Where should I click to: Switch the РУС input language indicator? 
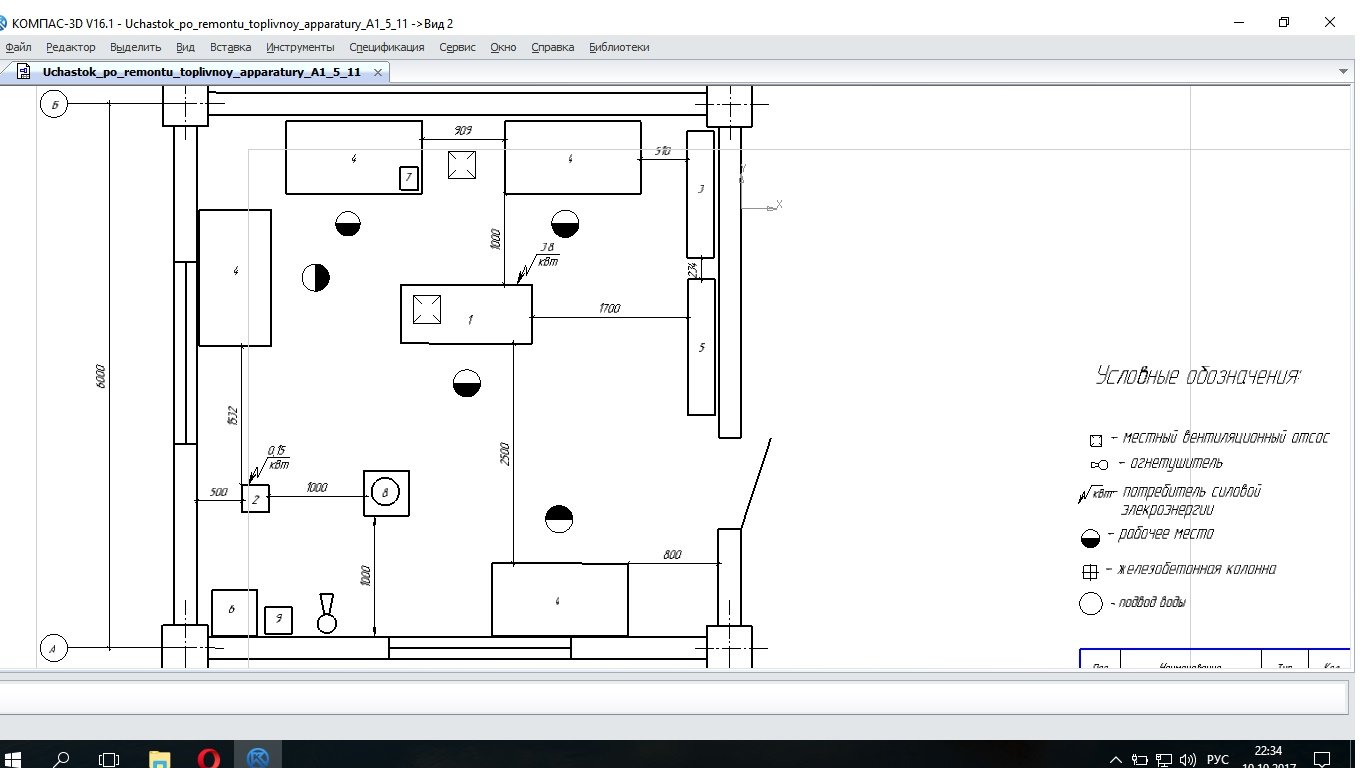[x=1217, y=759]
